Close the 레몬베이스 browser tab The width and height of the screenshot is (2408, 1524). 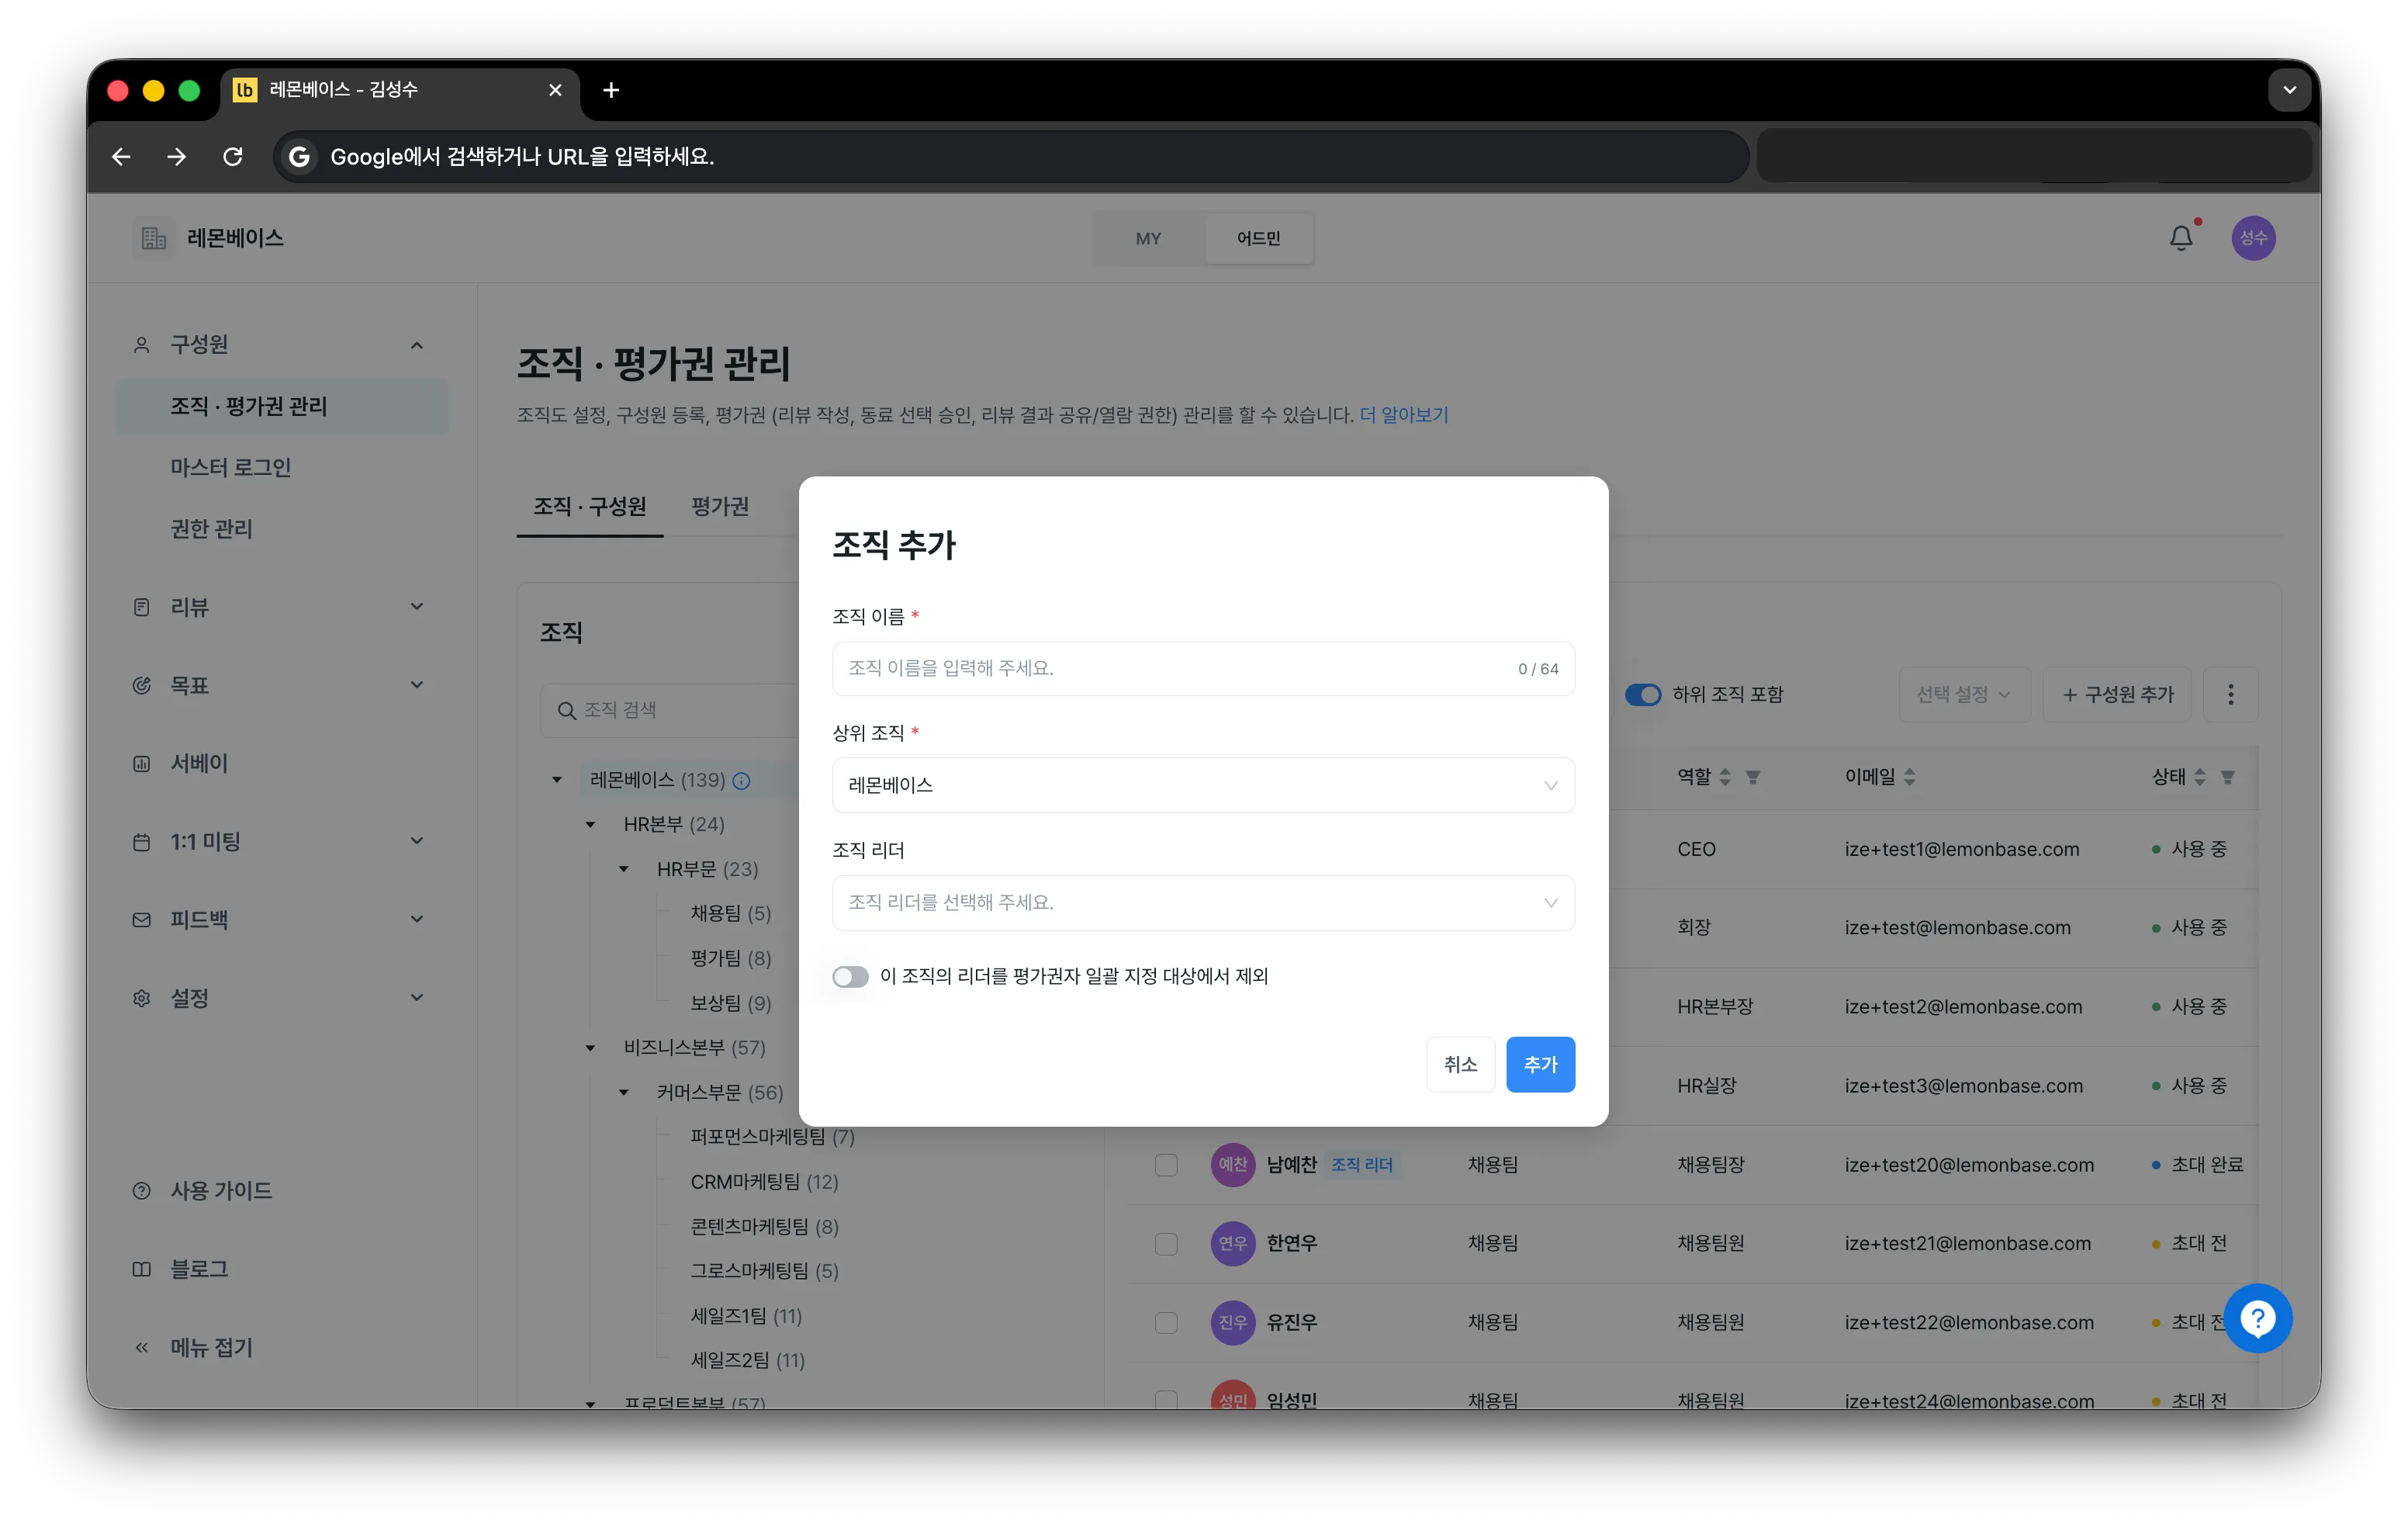(x=555, y=90)
